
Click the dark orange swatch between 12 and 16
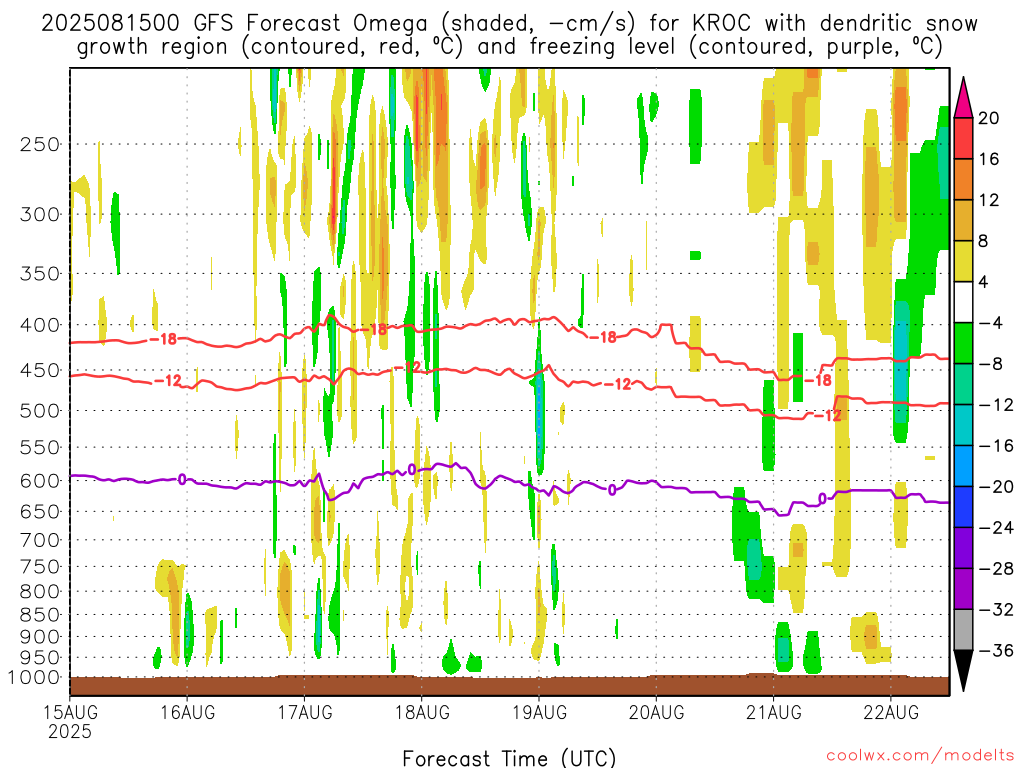[x=963, y=180]
